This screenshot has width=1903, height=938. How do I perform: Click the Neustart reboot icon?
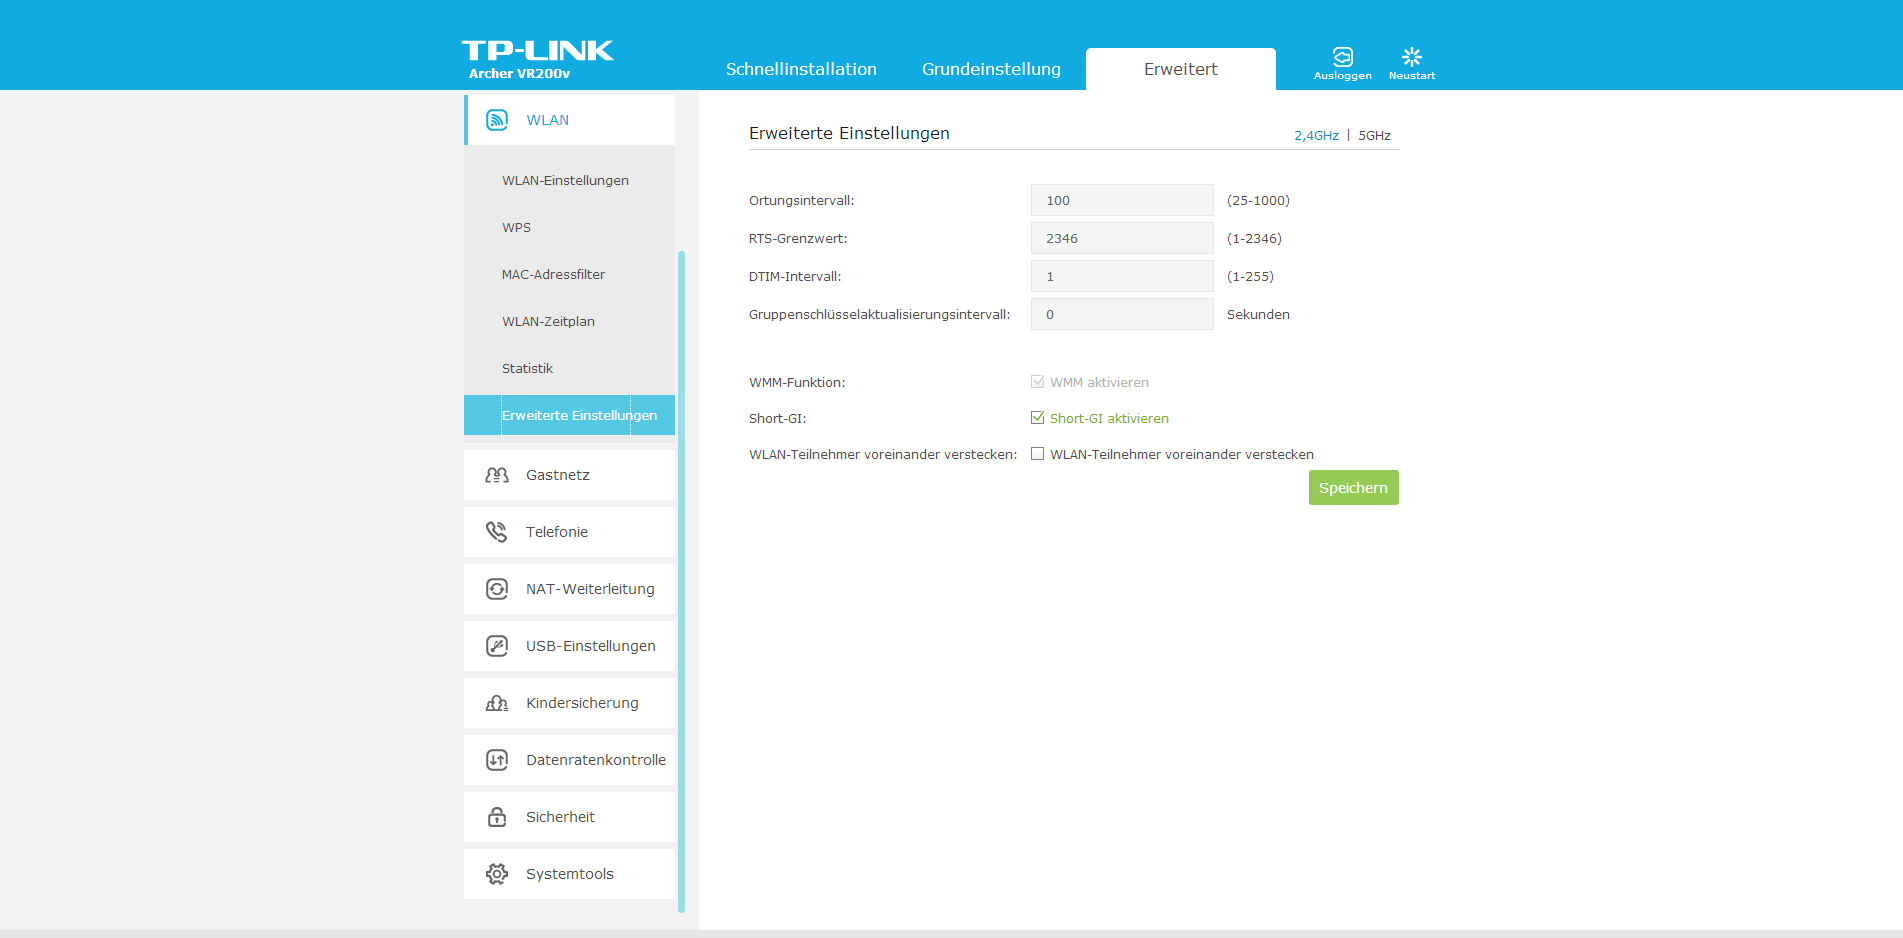coord(1411,57)
